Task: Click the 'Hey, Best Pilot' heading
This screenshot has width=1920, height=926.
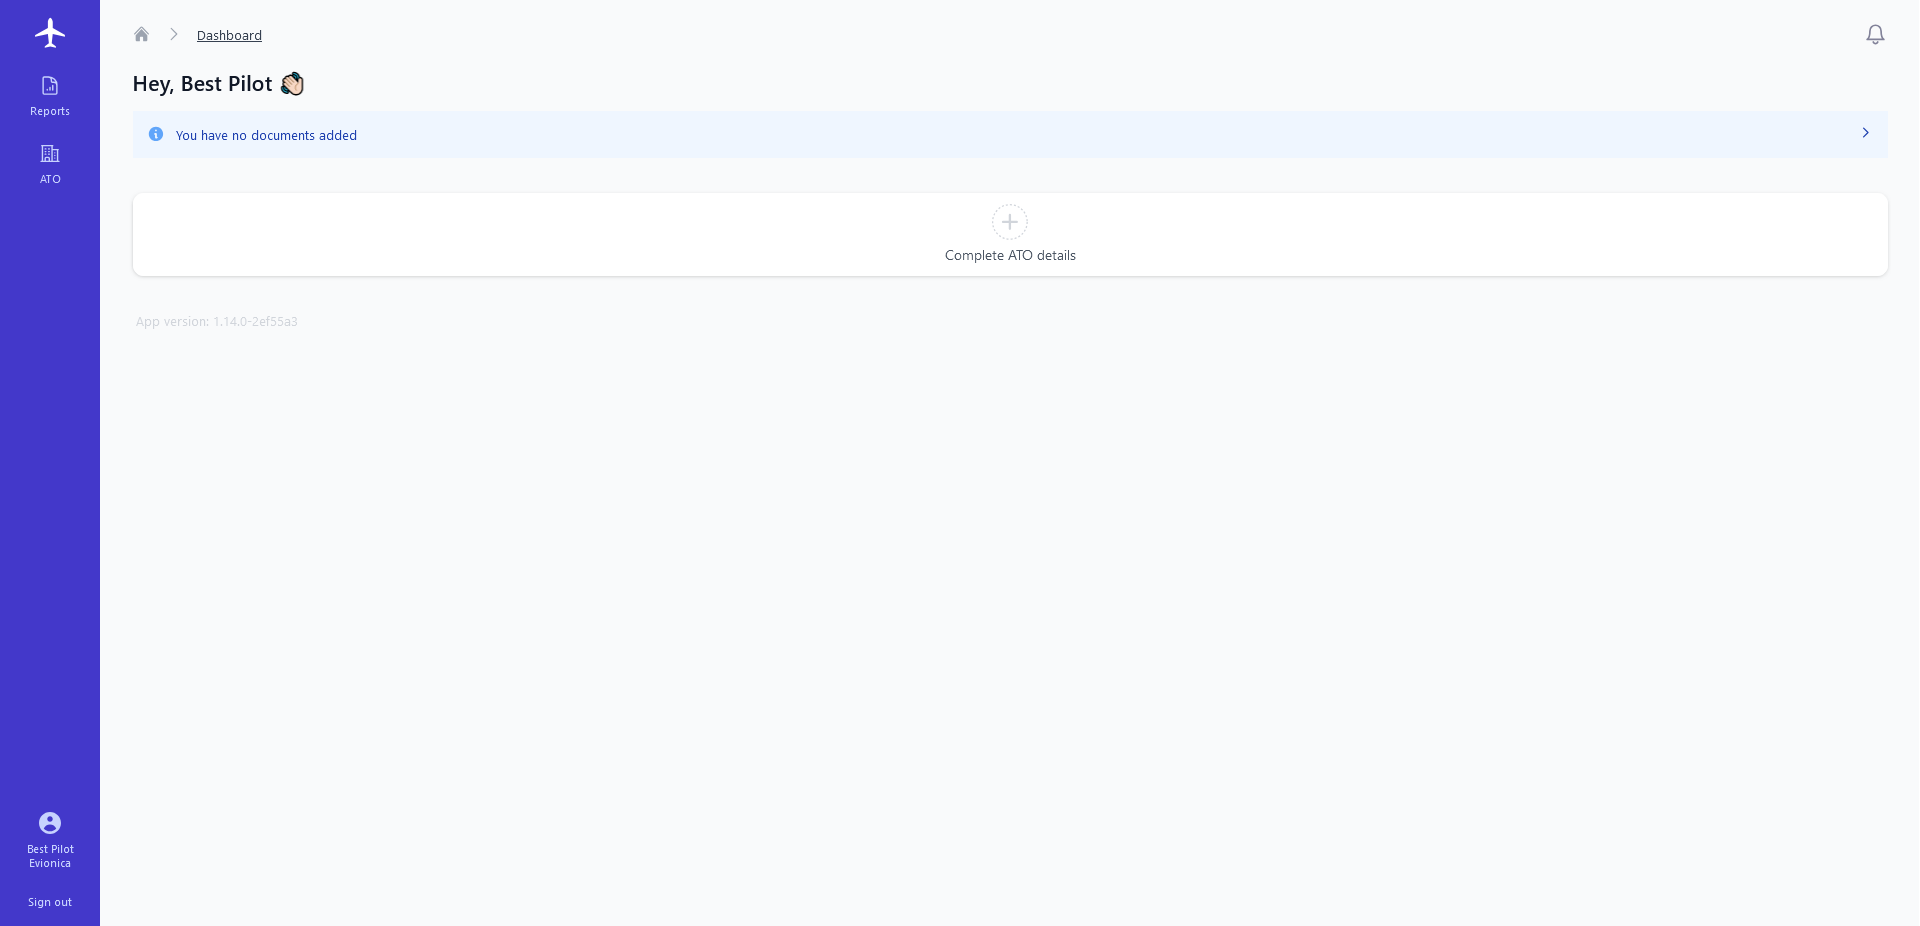Action: coord(202,84)
